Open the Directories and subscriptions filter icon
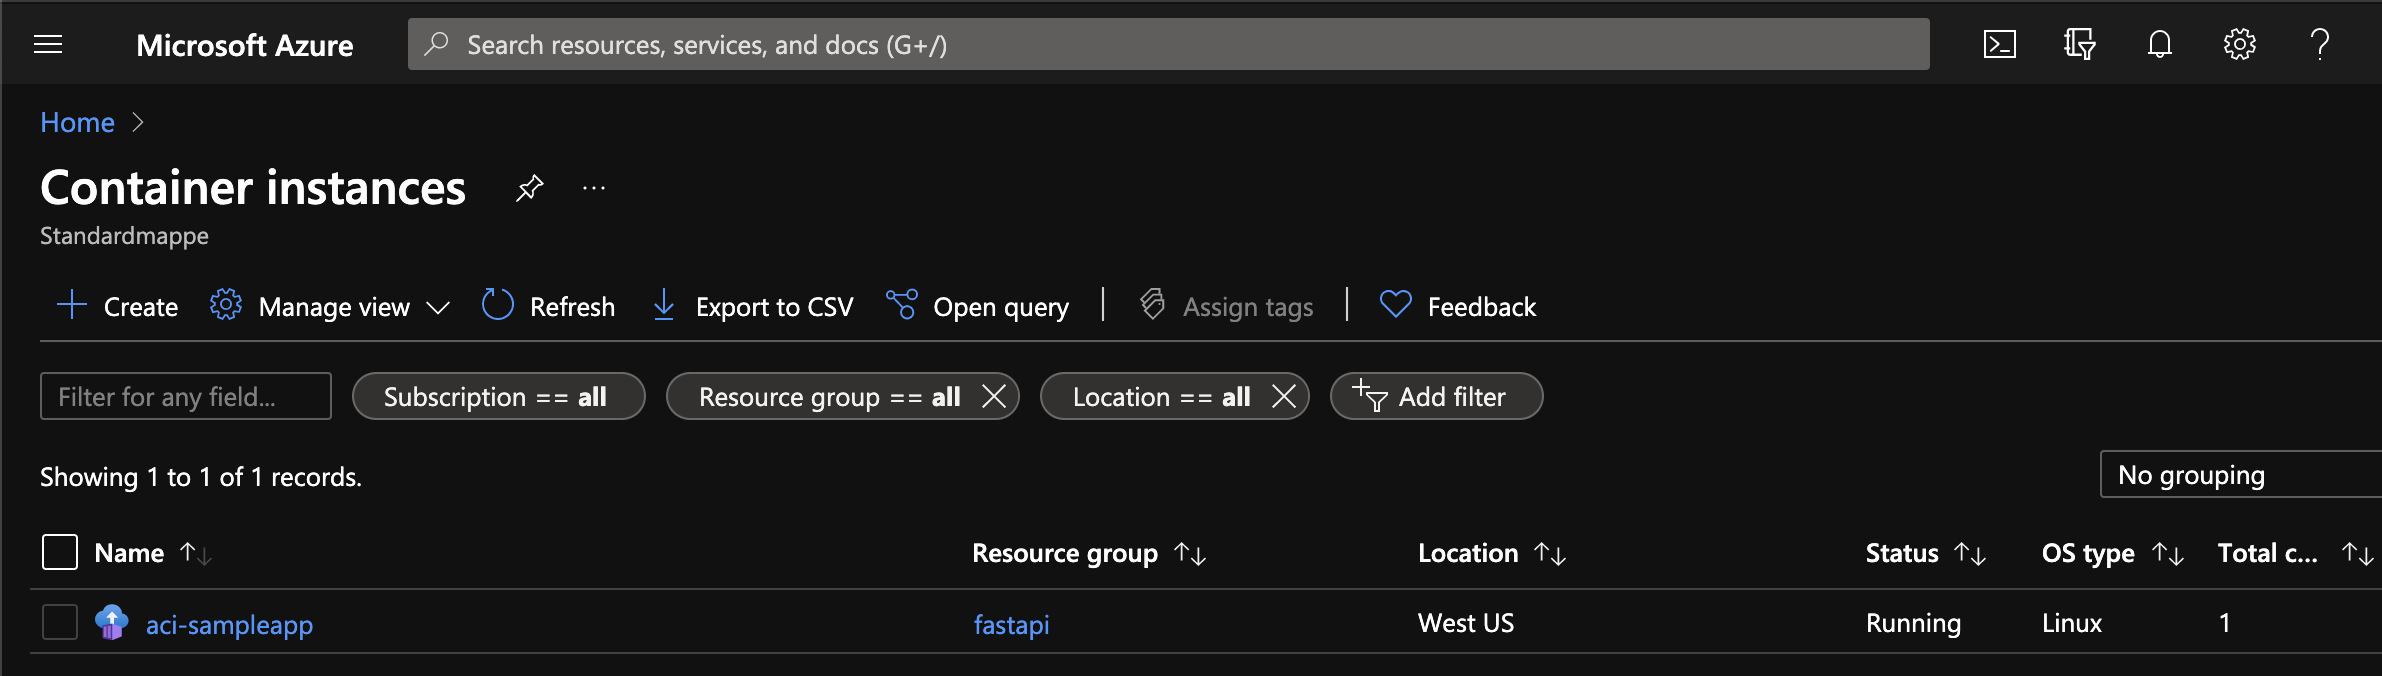 pos(2079,44)
